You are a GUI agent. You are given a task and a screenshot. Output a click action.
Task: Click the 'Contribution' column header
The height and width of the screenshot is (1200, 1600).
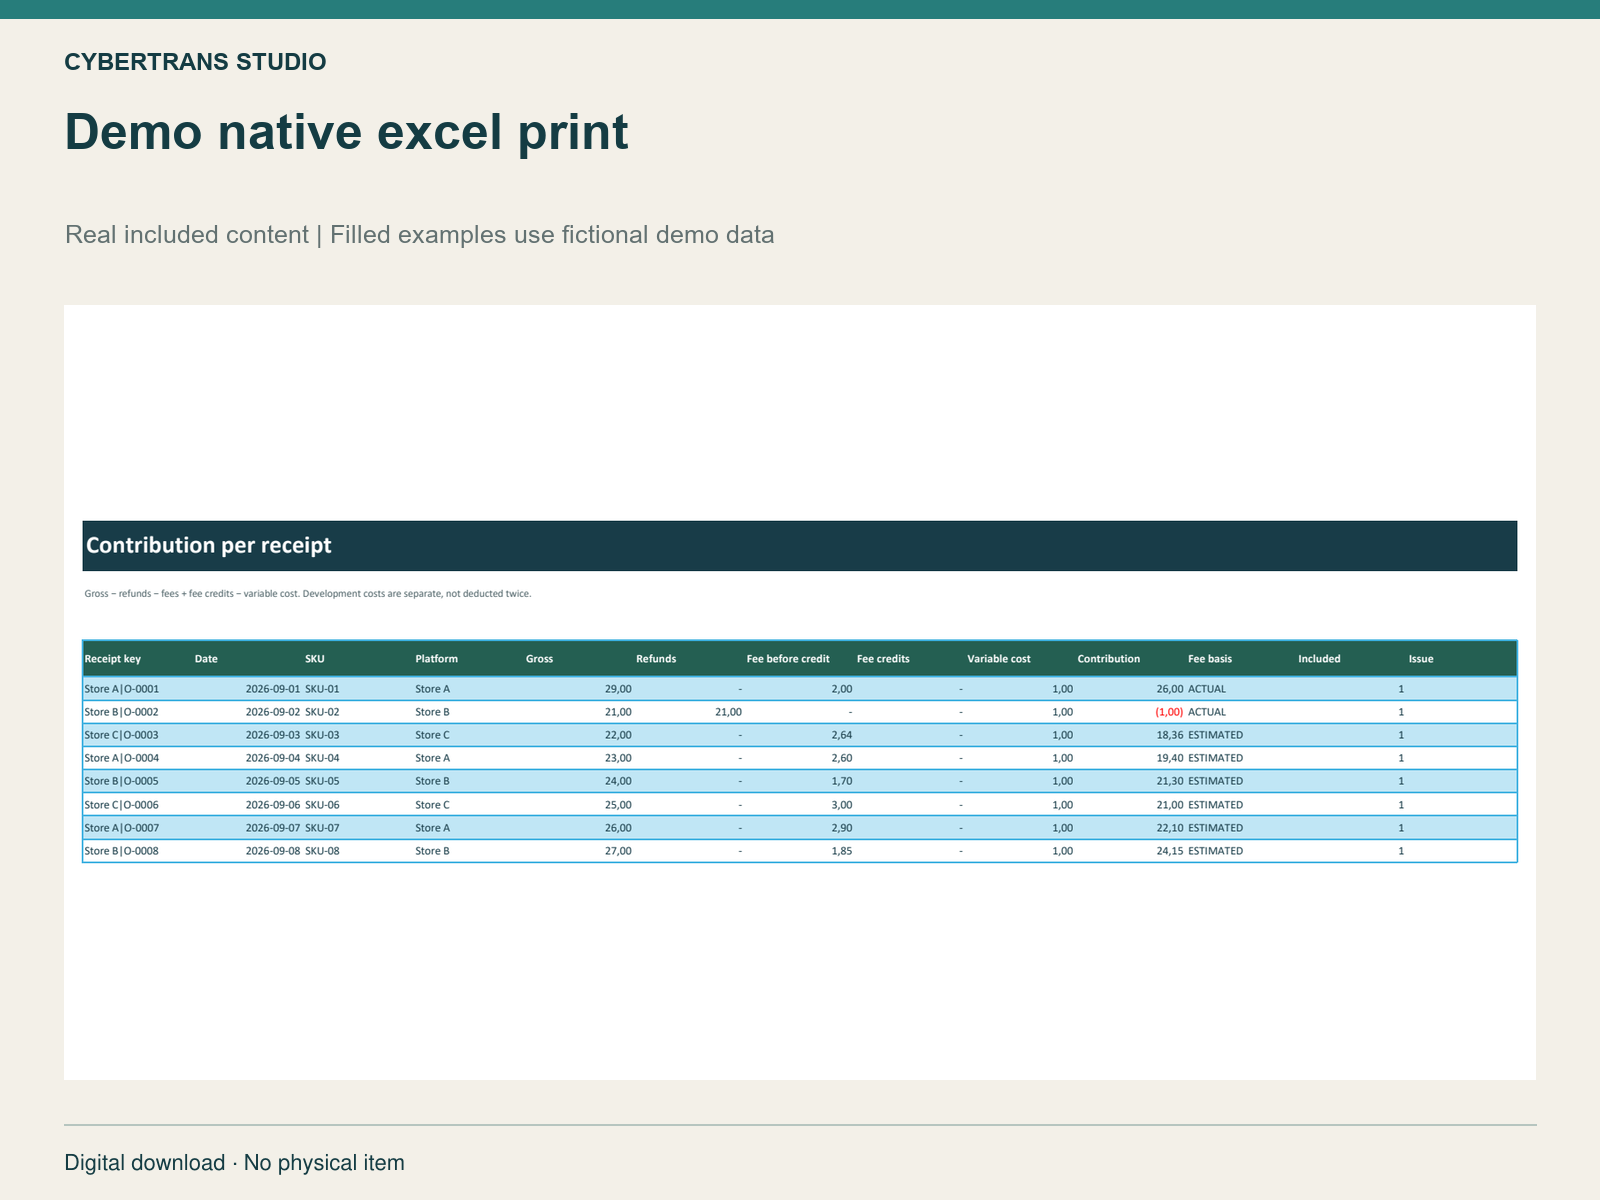[x=1109, y=659]
